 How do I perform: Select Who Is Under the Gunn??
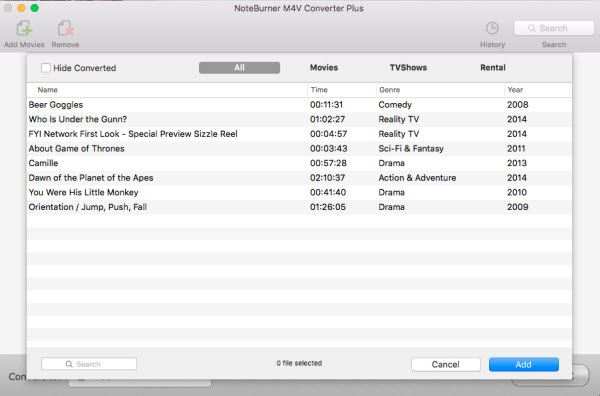point(299,119)
